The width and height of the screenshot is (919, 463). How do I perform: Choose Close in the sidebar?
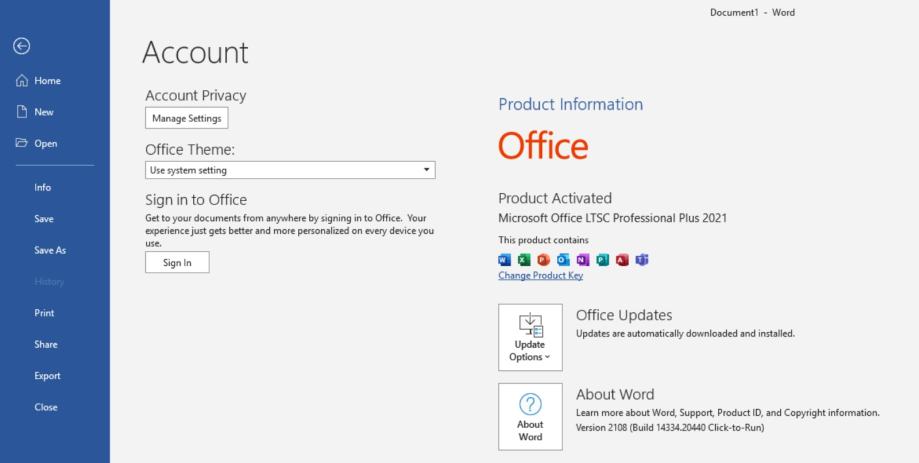46,407
